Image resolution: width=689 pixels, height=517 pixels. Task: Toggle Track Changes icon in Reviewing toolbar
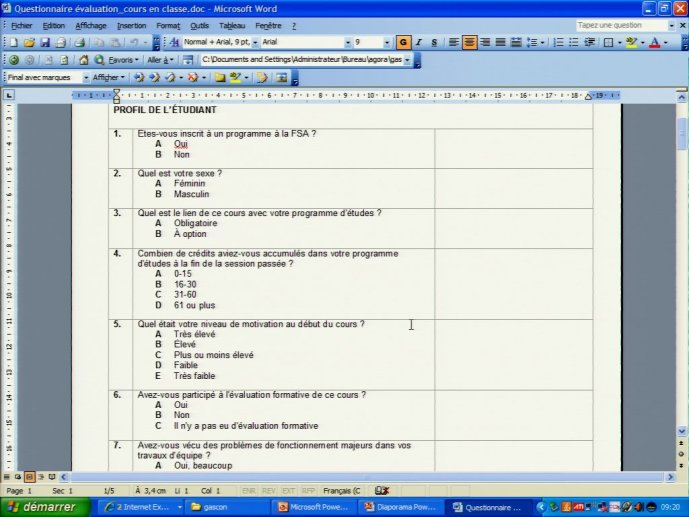click(262, 78)
